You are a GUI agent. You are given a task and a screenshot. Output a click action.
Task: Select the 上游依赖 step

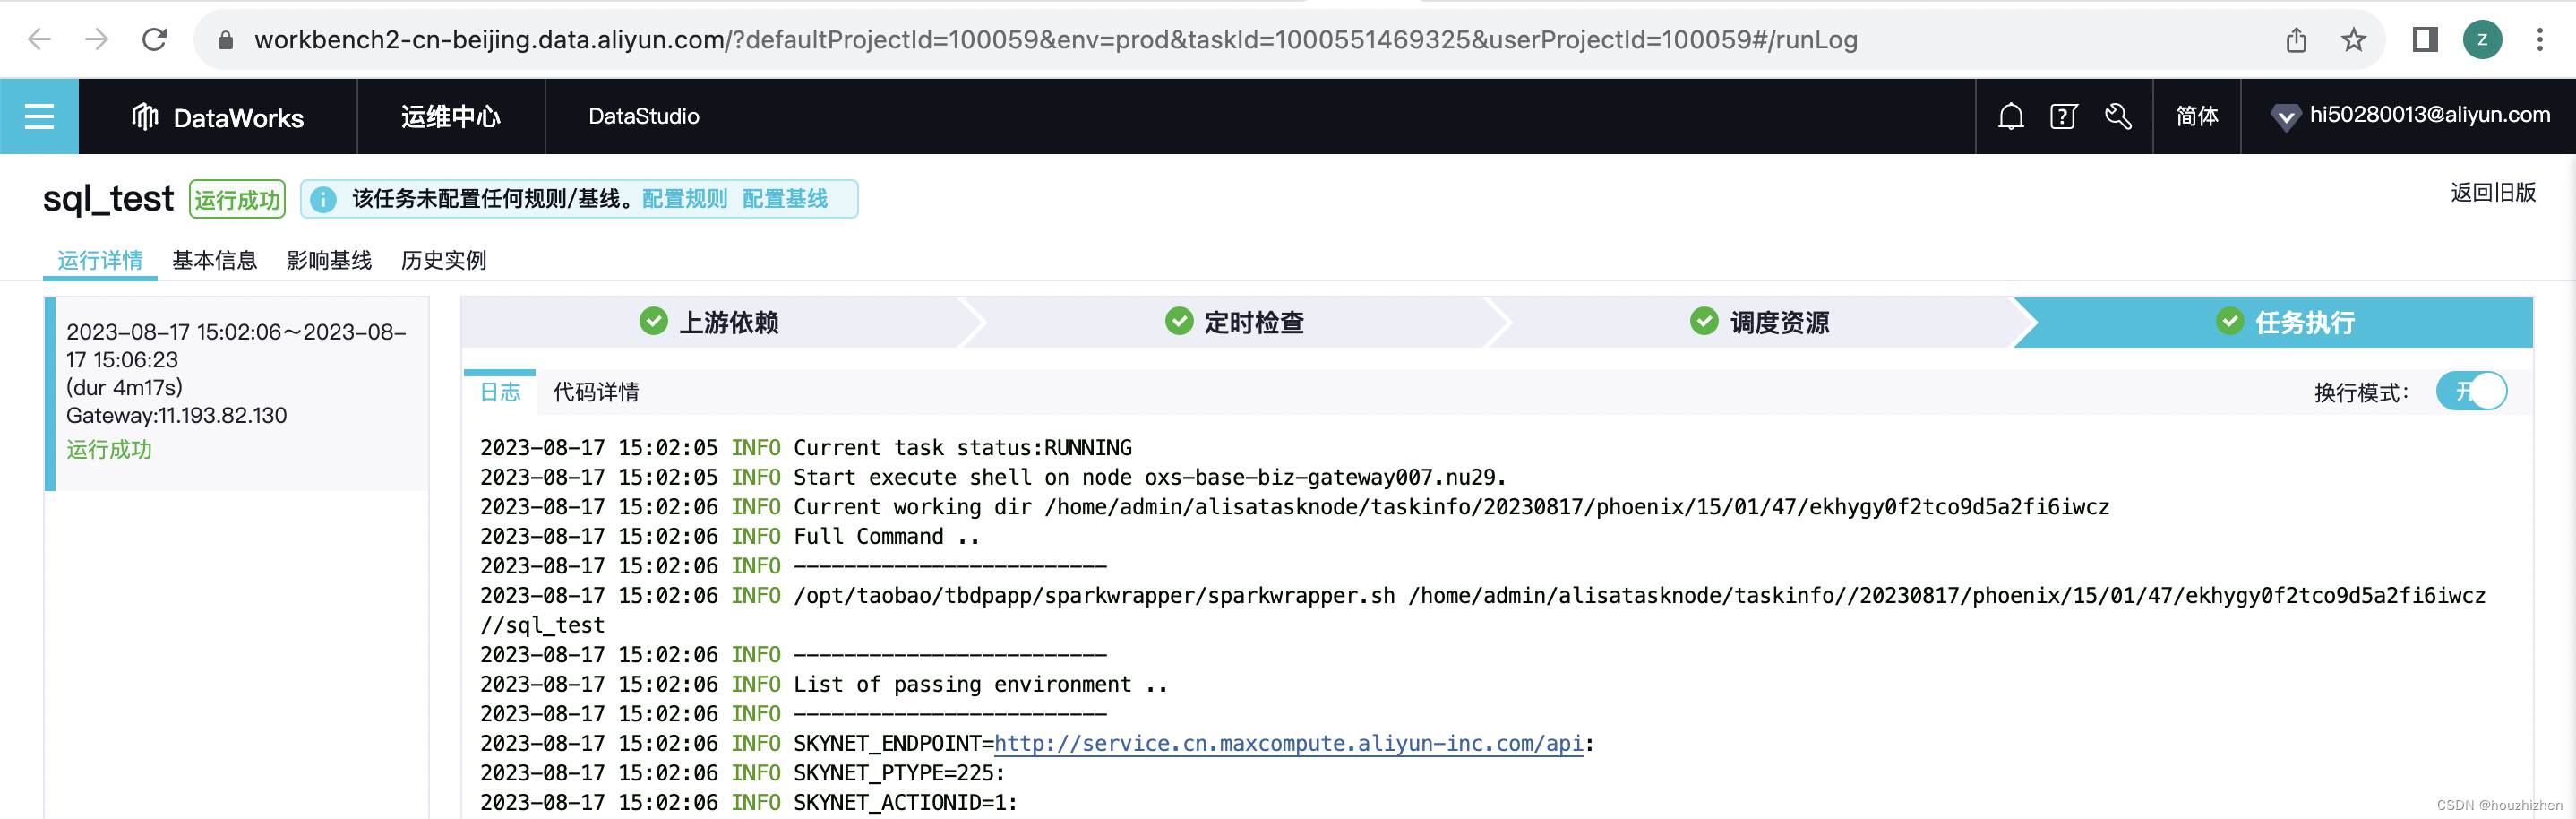pyautogui.click(x=710, y=322)
